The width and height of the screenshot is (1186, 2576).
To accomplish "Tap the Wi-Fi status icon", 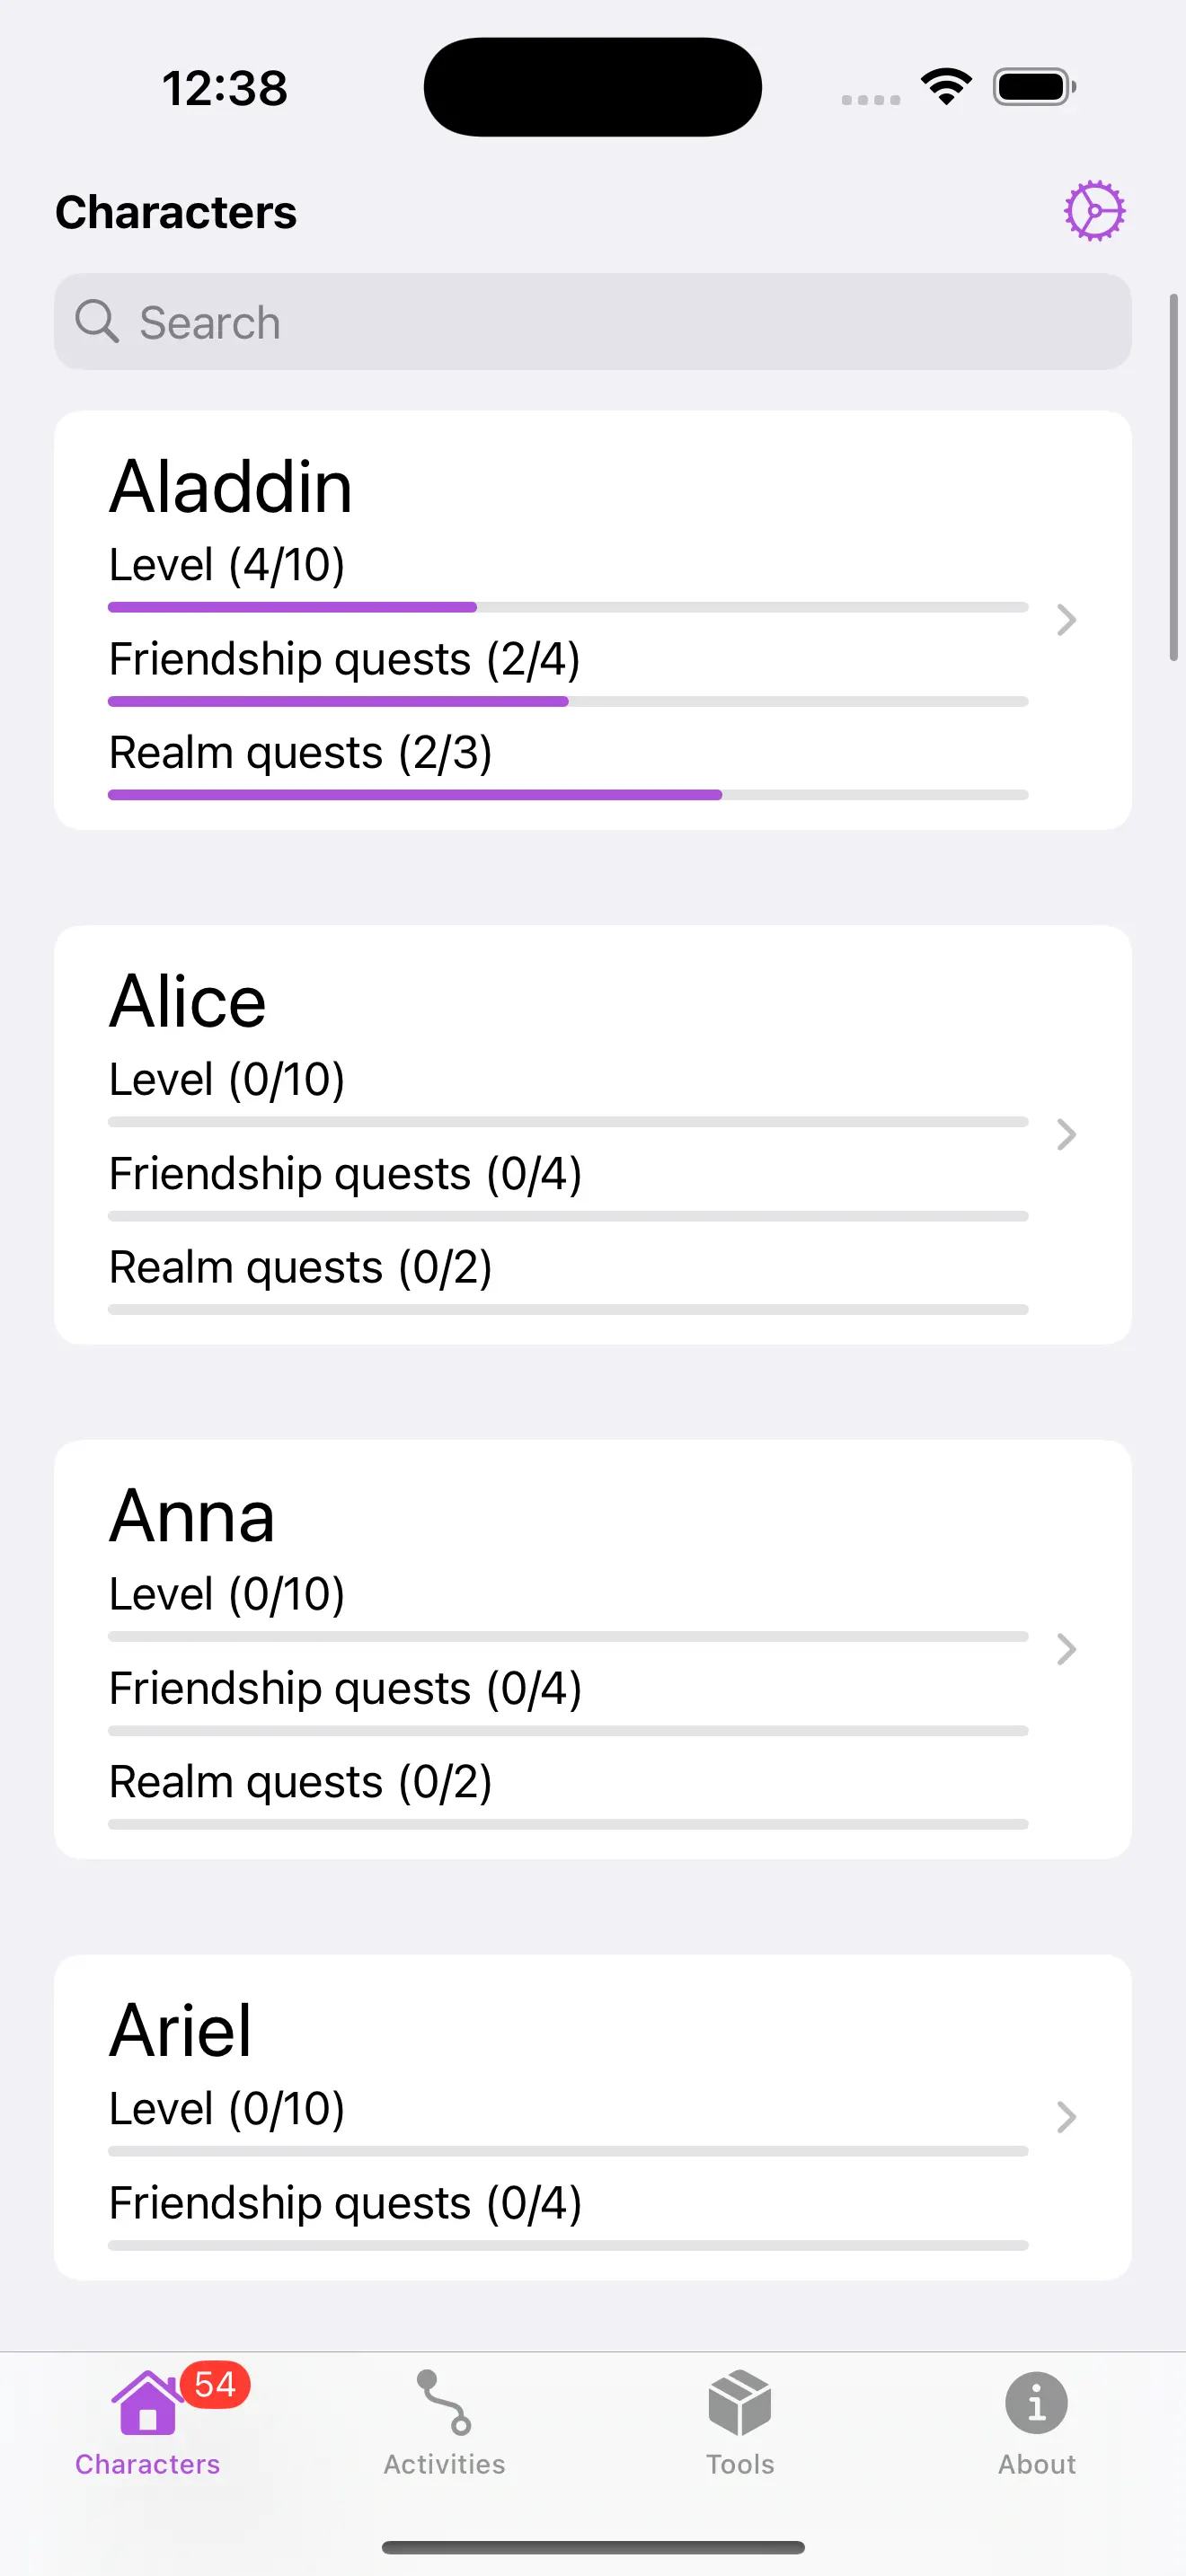I will [946, 87].
